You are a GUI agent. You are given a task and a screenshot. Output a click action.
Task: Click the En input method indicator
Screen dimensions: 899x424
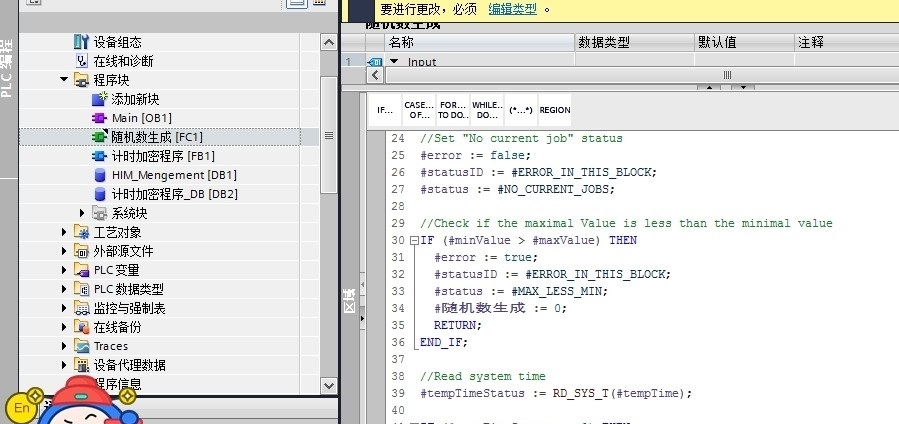coord(22,407)
